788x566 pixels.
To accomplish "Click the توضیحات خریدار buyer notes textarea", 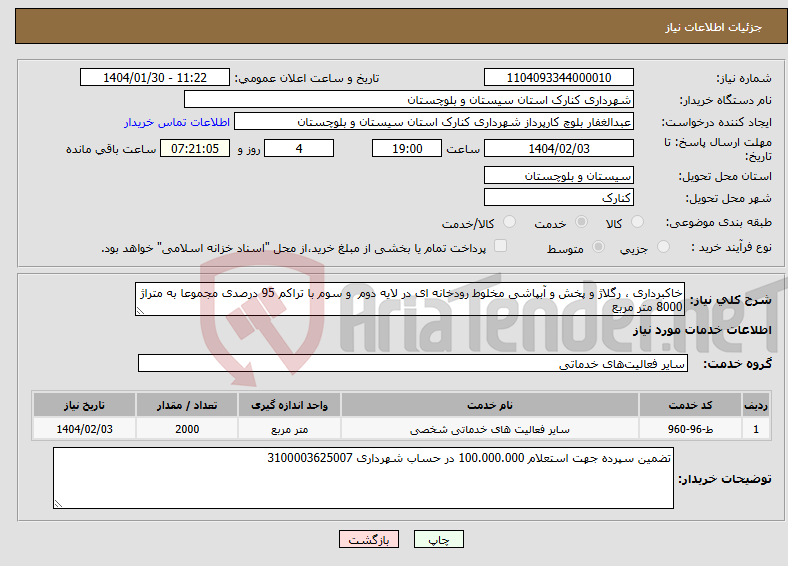I will point(363,478).
